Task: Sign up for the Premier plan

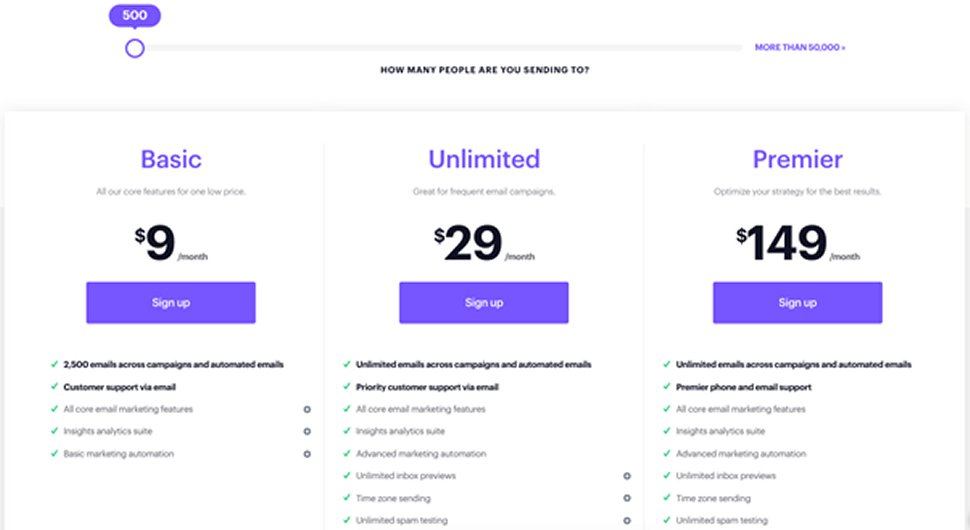Action: [x=797, y=302]
